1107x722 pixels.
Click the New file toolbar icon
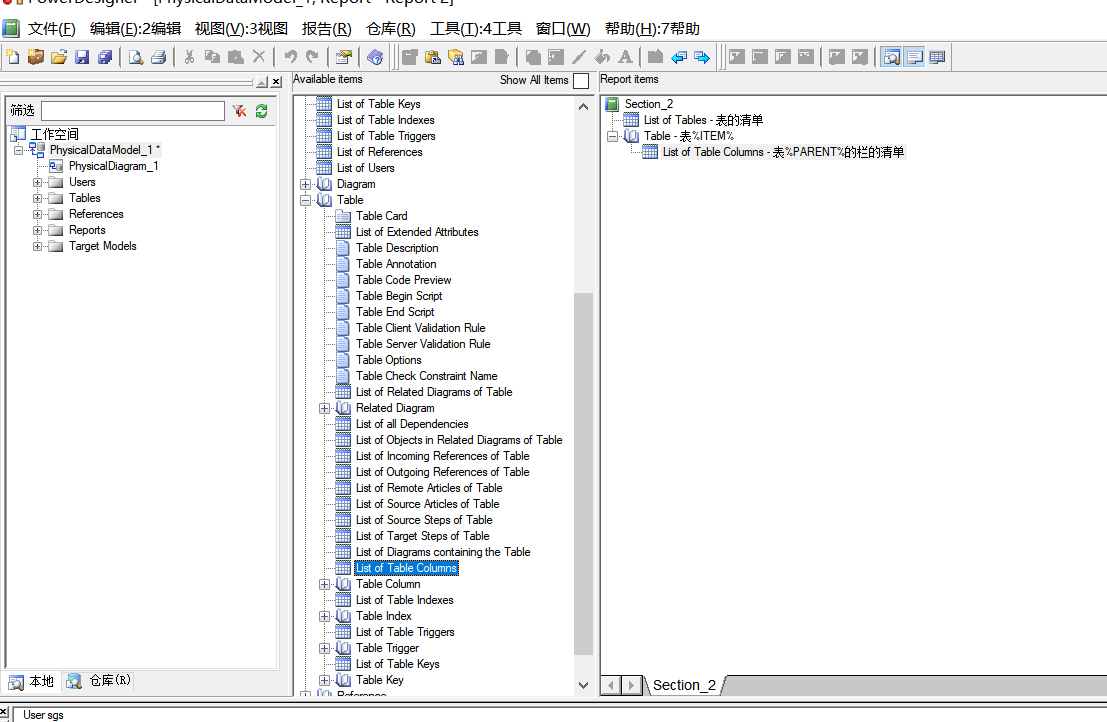[13, 57]
